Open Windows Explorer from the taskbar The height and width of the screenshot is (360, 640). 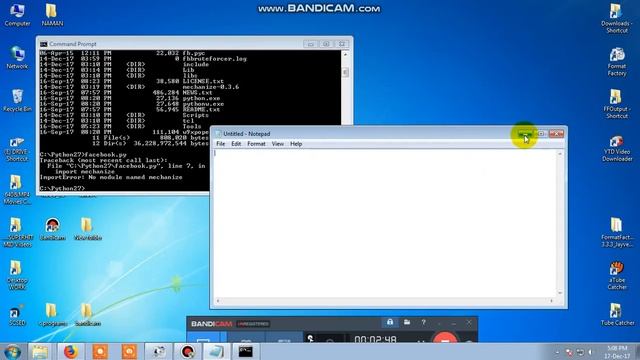click(x=40, y=351)
